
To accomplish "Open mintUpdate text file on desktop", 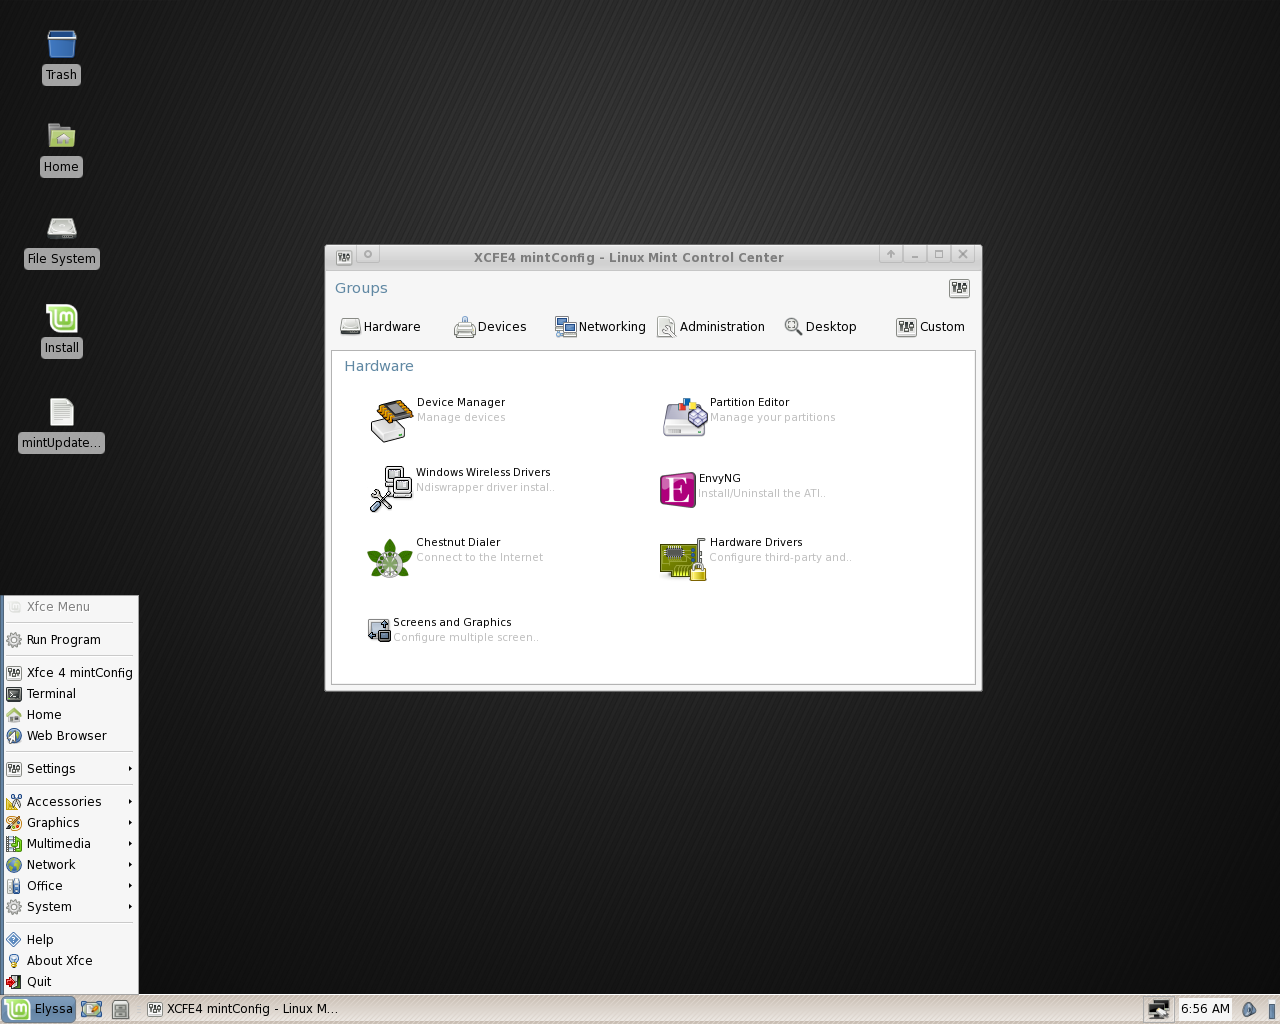I will pyautogui.click(x=61, y=412).
